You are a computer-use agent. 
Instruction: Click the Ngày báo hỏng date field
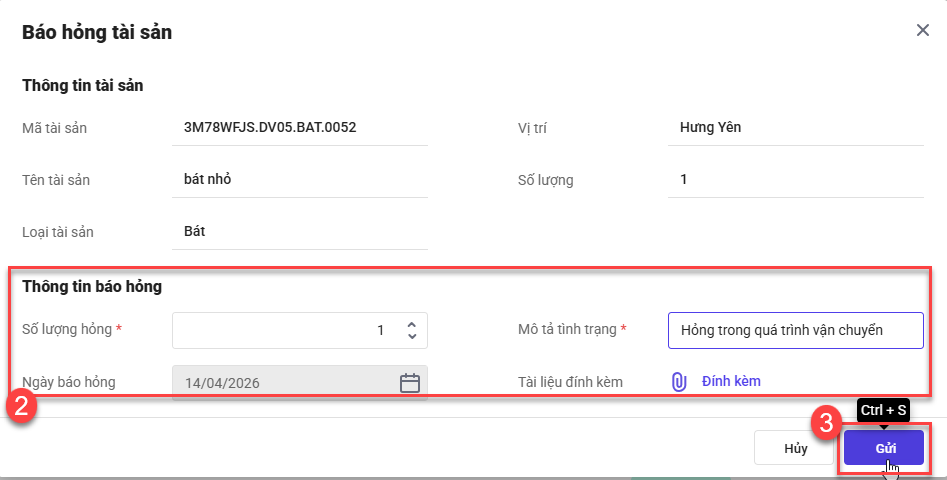pyautogui.click(x=285, y=382)
